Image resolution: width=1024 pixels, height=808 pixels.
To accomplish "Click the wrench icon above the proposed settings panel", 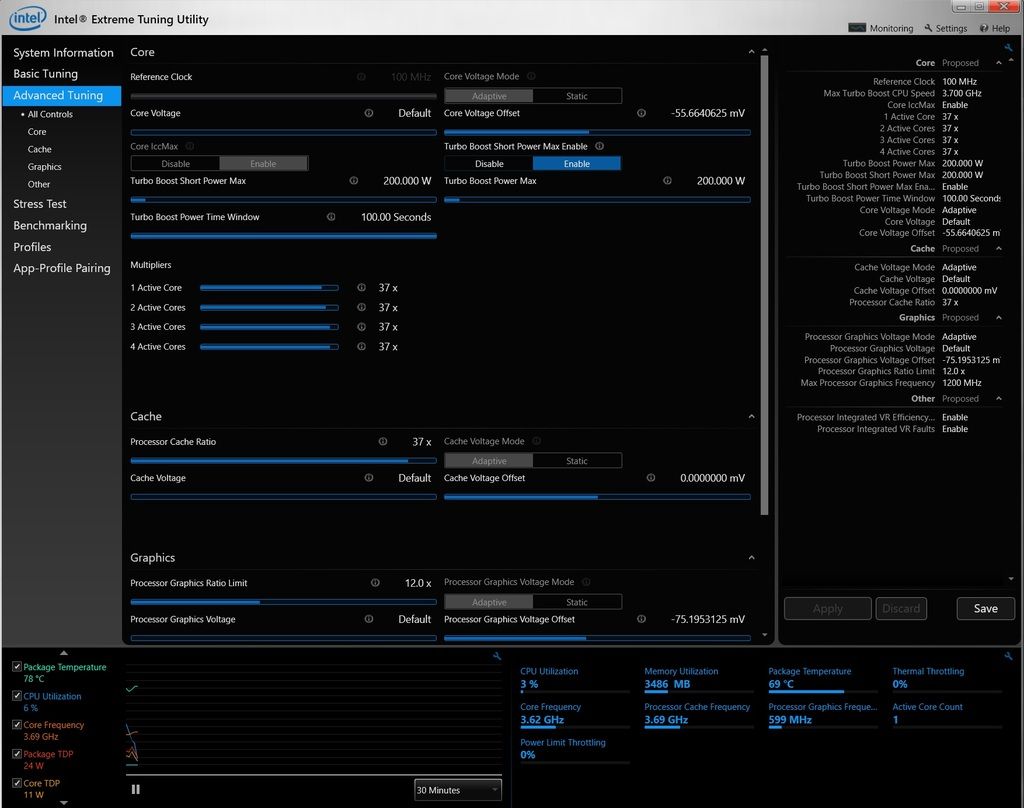I will [1008, 48].
